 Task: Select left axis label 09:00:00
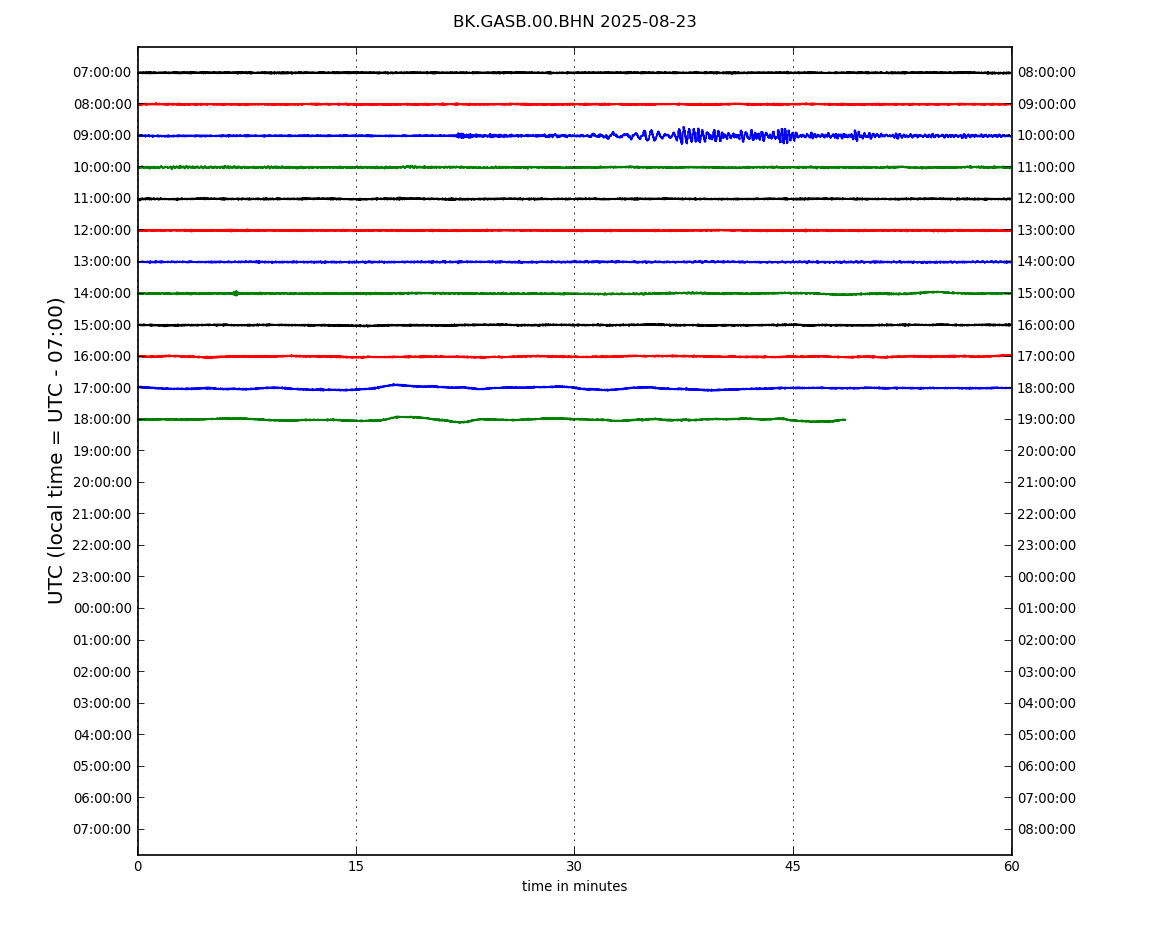(103, 136)
